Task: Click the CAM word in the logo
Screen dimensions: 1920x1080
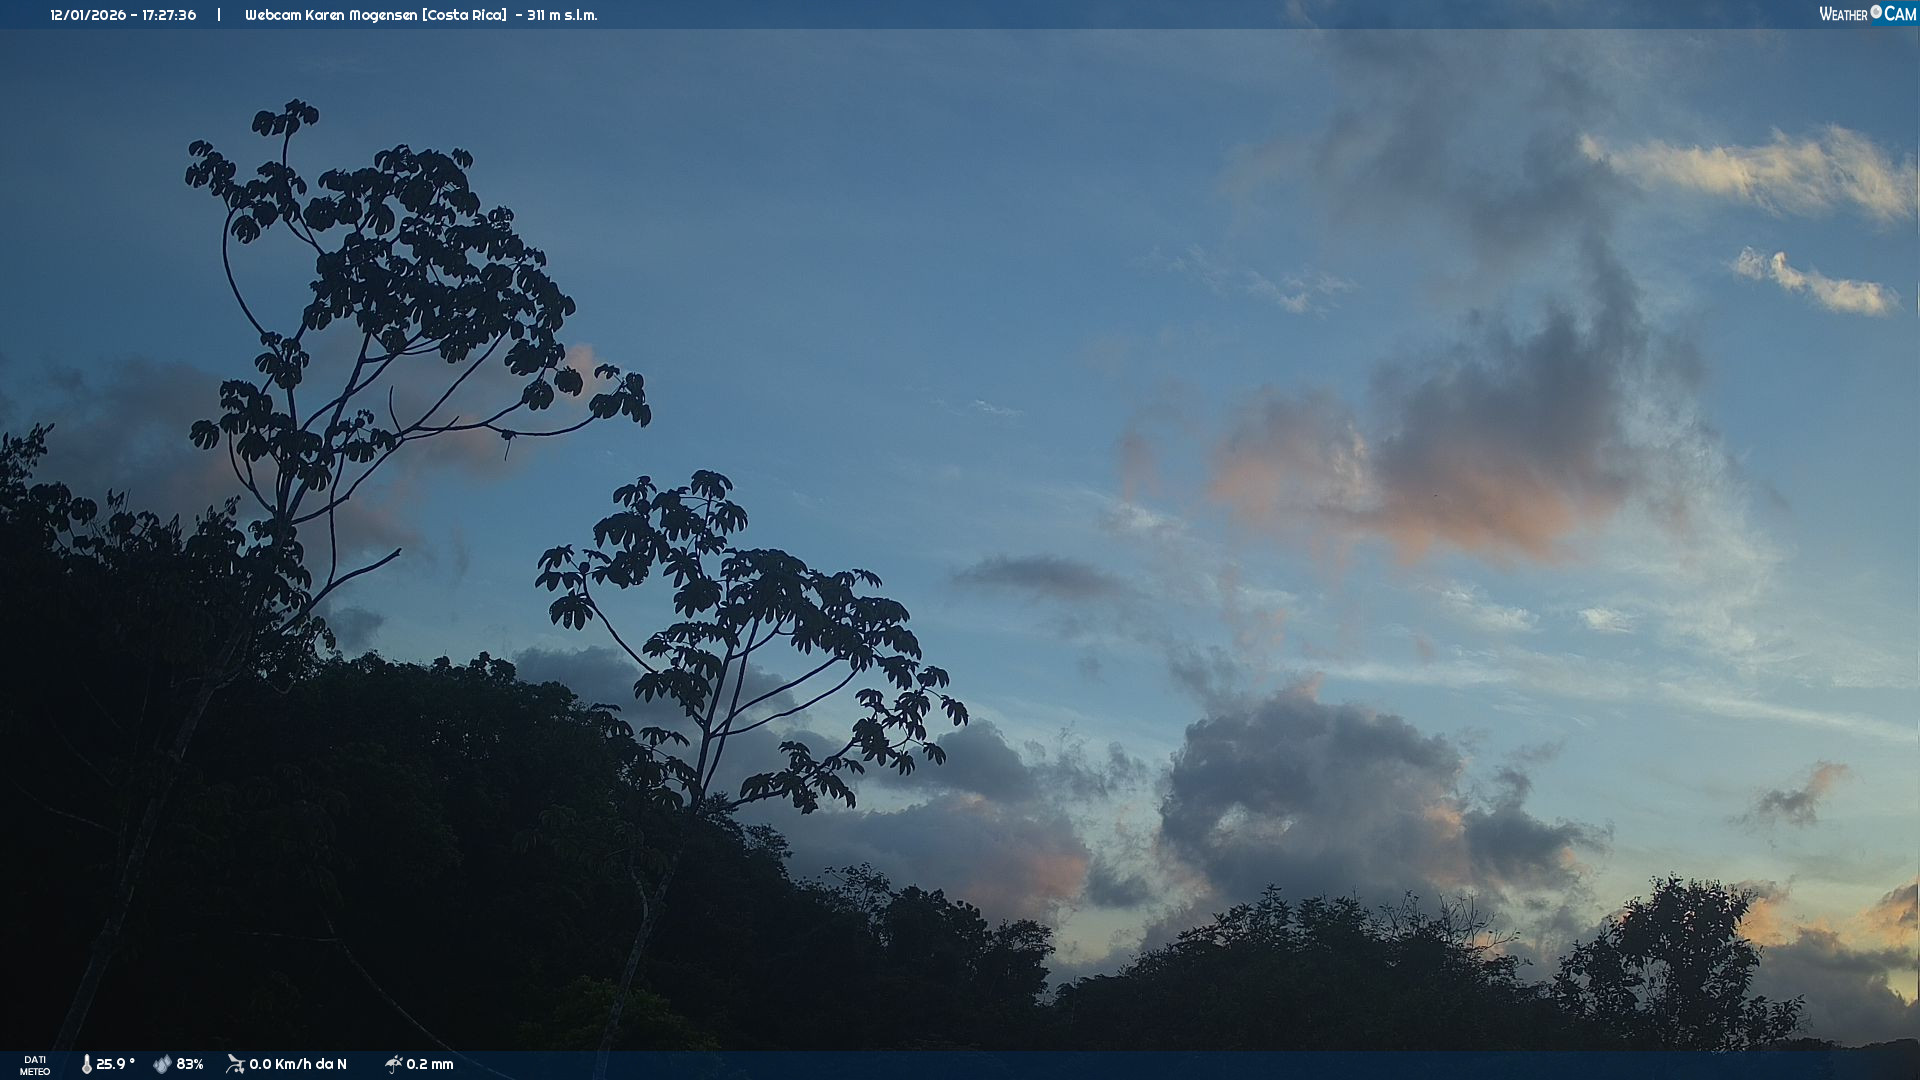Action: (x=1900, y=14)
